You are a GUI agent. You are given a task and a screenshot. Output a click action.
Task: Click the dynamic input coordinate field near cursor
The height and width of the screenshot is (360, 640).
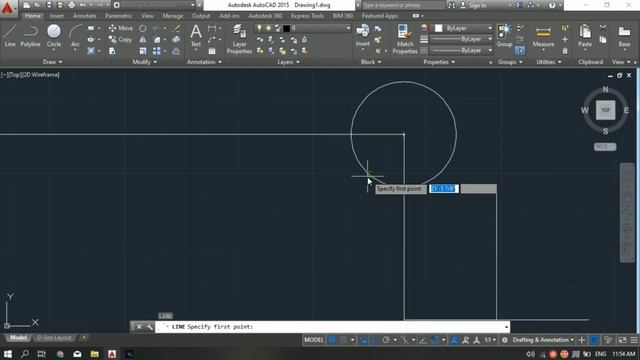tap(444, 189)
